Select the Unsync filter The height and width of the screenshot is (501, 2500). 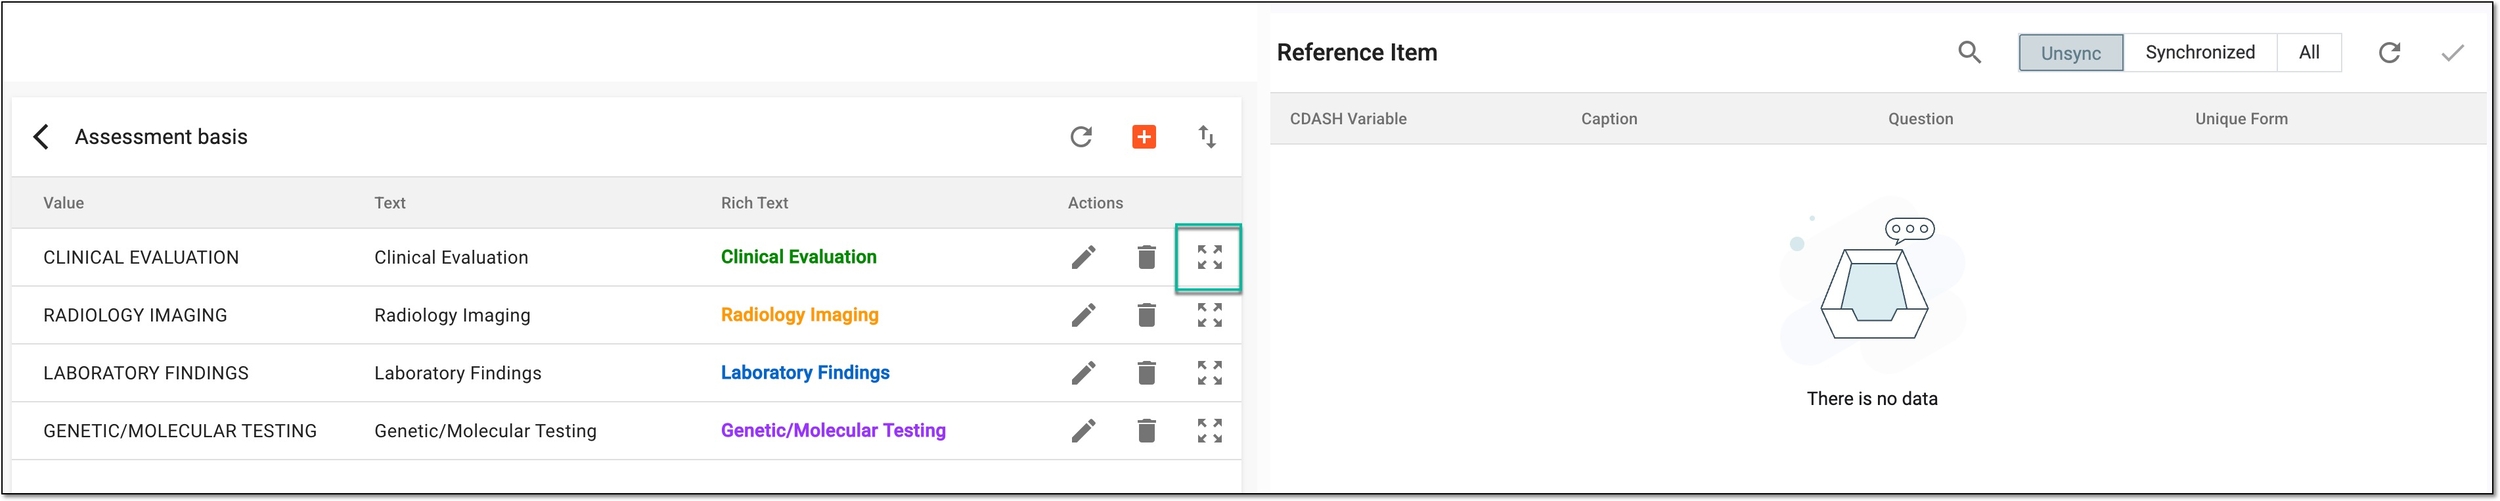[x=2070, y=53]
